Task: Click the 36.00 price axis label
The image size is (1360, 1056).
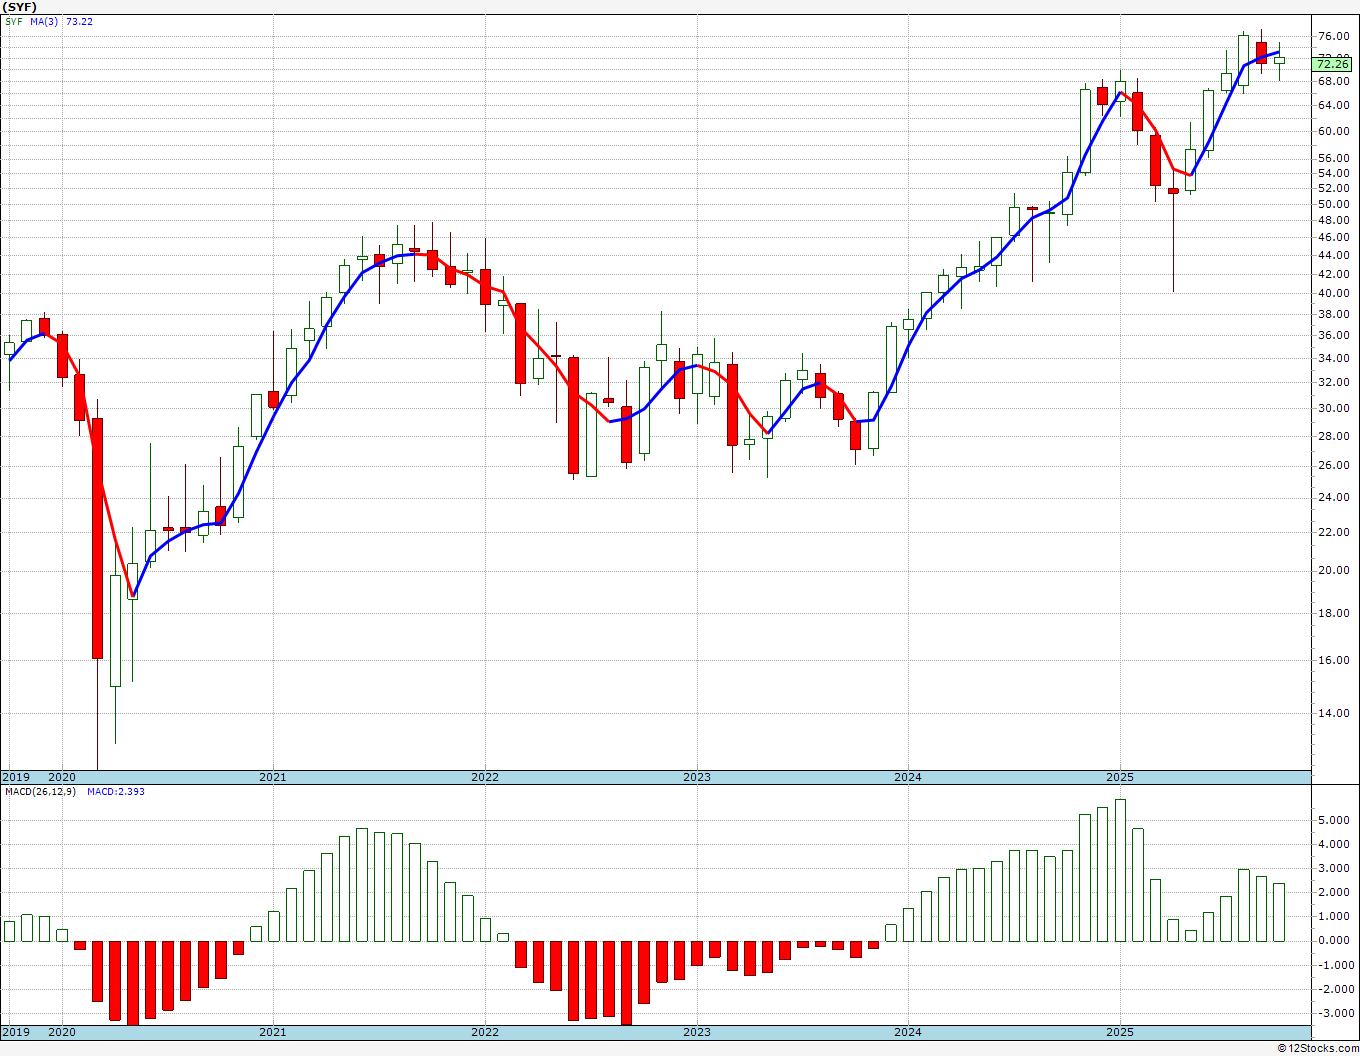Action: tap(1334, 335)
